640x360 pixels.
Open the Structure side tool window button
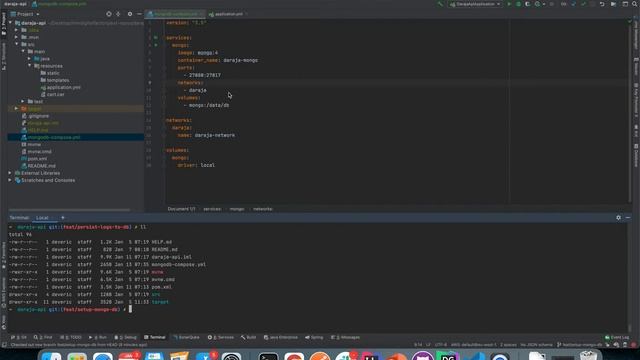click(x=4, y=56)
